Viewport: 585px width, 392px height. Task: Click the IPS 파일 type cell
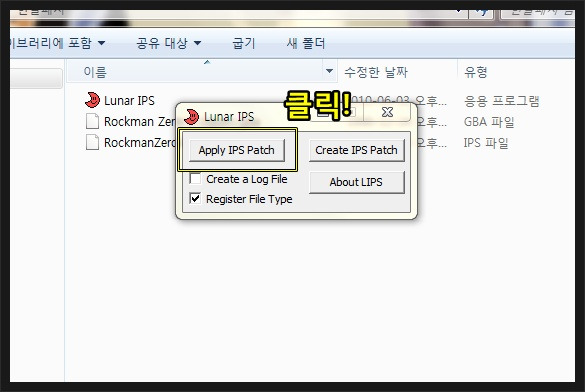[x=486, y=143]
